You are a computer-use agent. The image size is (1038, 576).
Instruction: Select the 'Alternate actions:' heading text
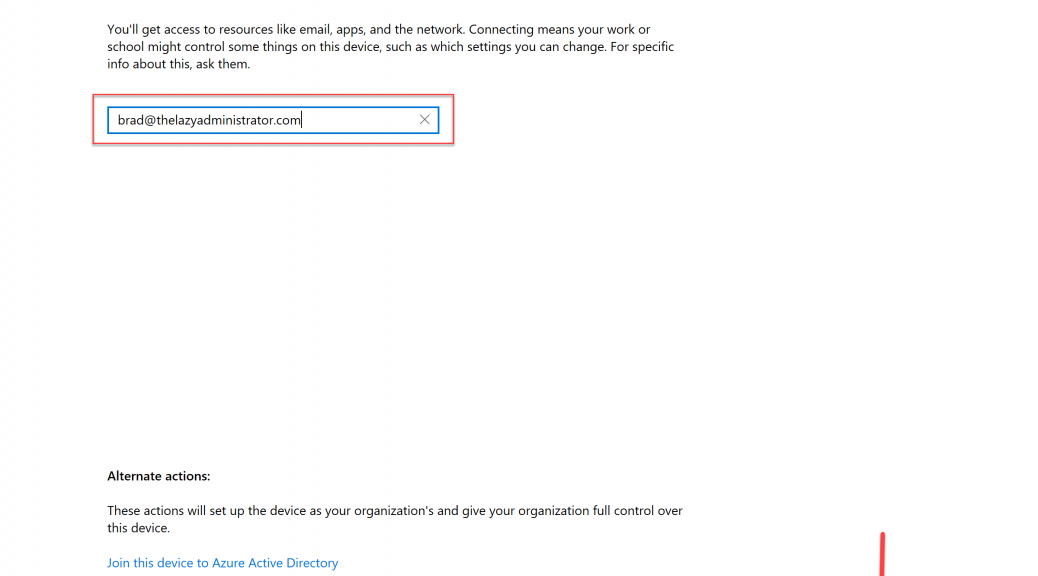(x=159, y=476)
